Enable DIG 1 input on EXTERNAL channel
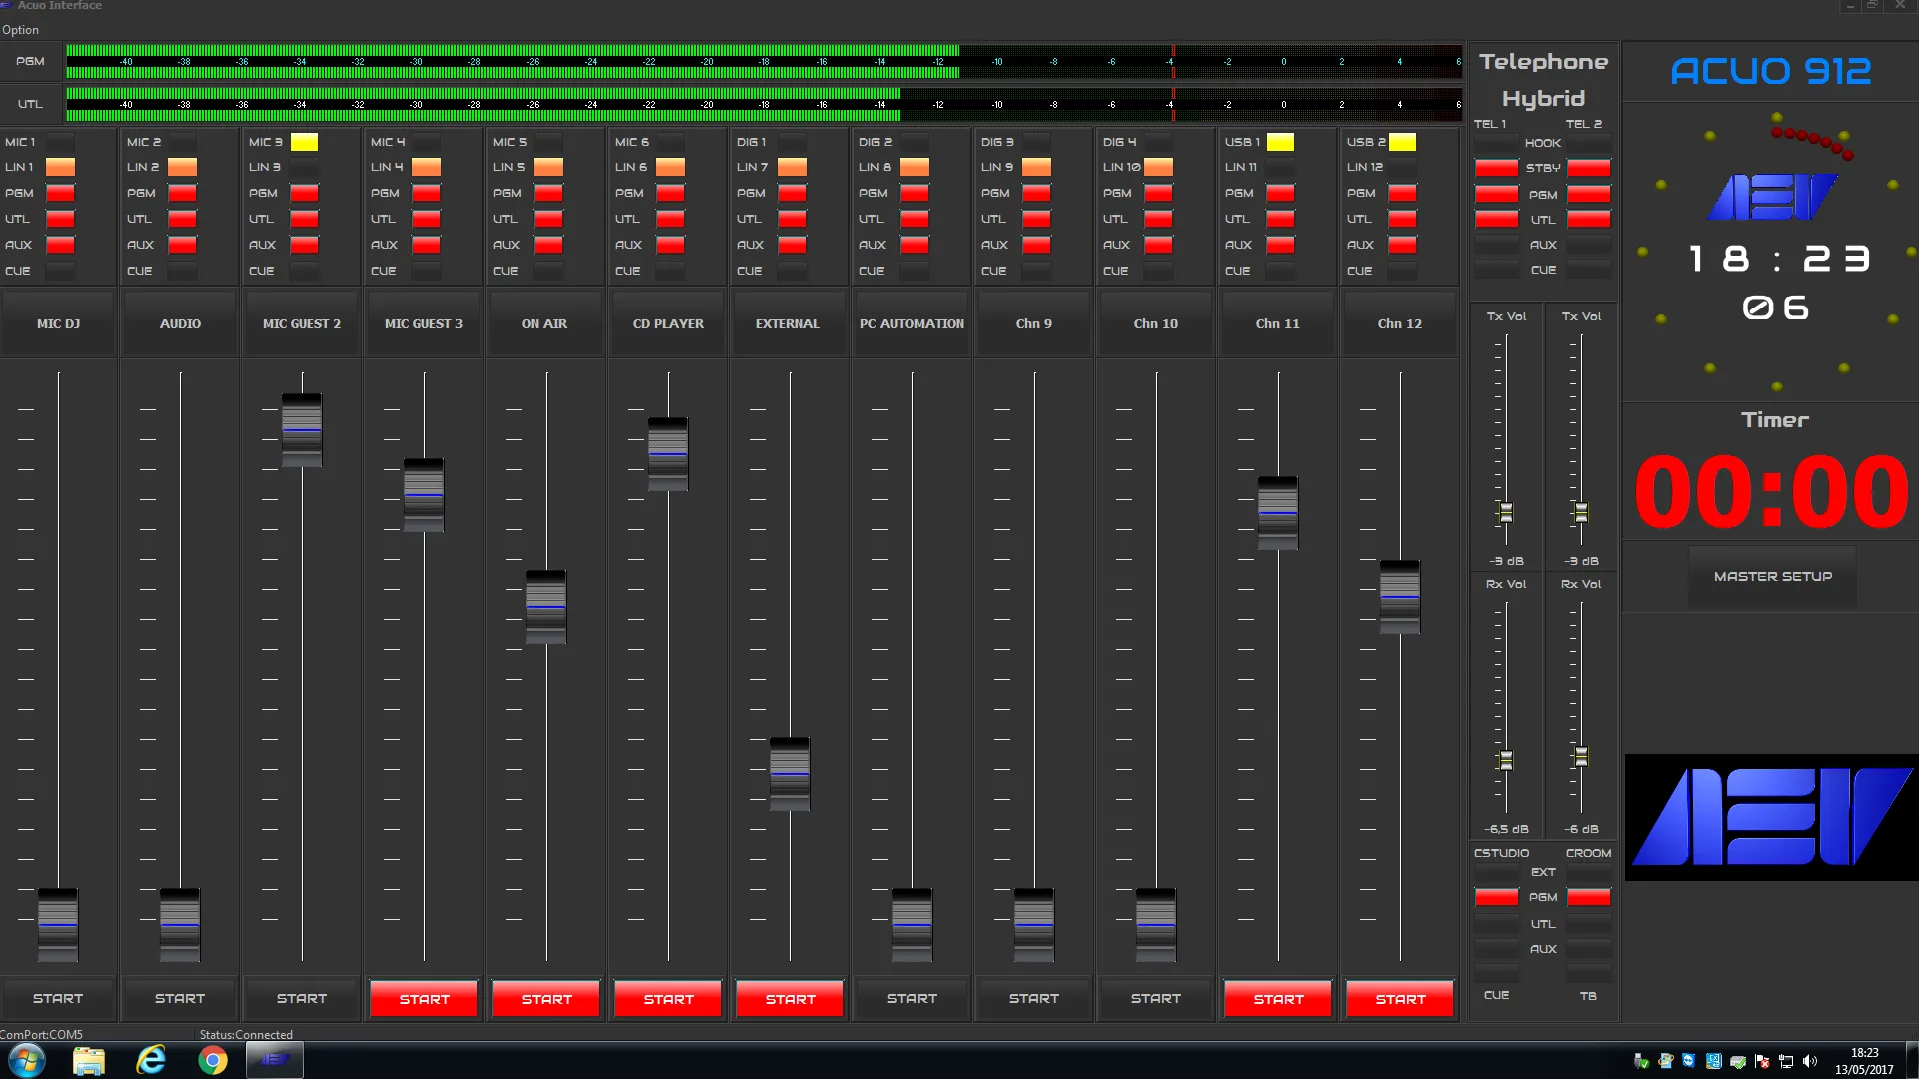Image resolution: width=1919 pixels, height=1079 pixels. [x=792, y=142]
